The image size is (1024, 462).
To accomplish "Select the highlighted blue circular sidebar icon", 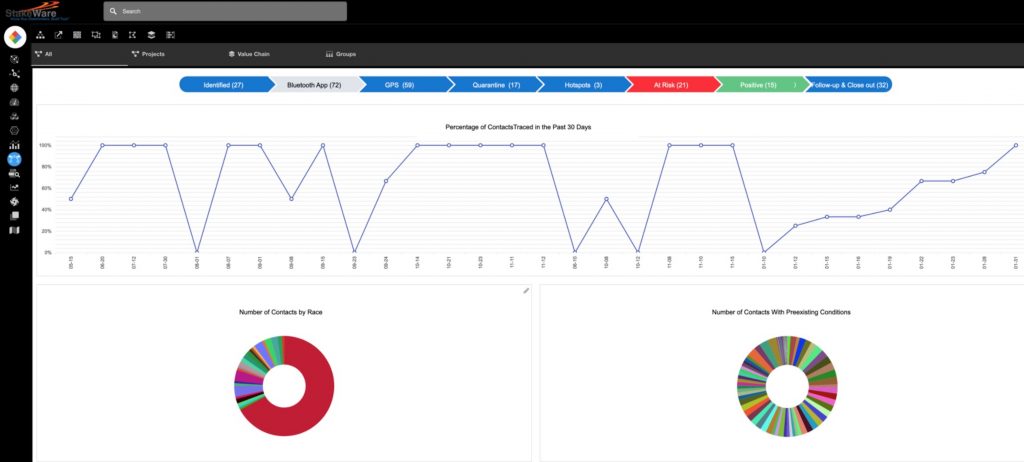I will [14, 159].
